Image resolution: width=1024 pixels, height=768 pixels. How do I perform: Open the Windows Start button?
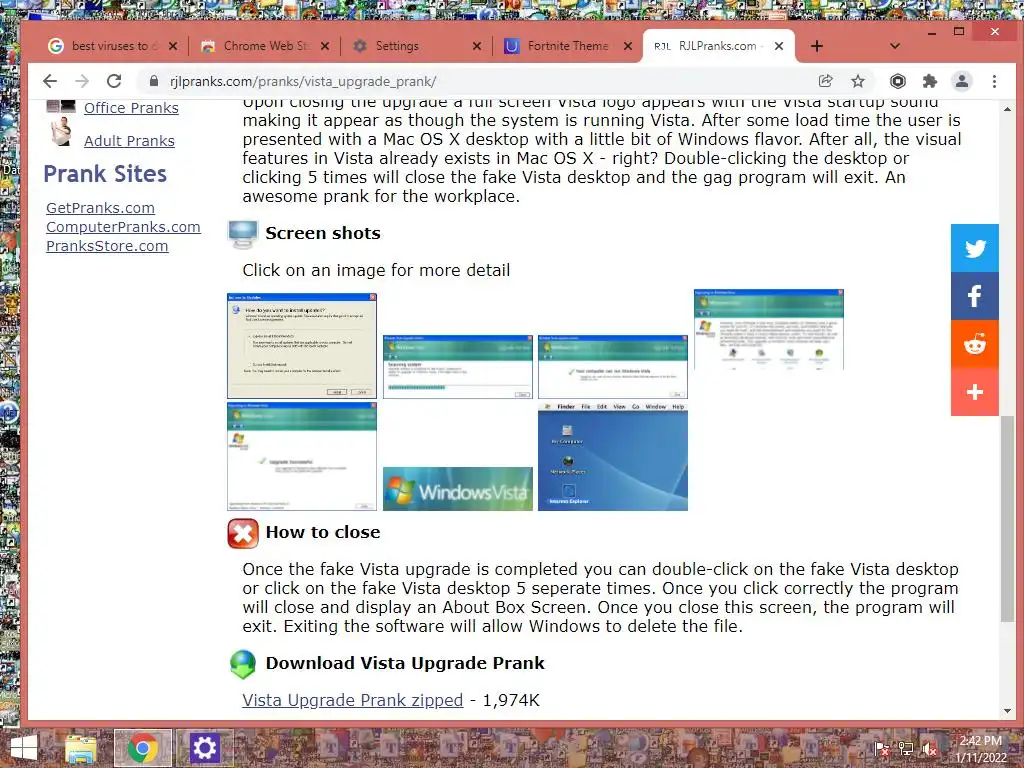point(24,748)
